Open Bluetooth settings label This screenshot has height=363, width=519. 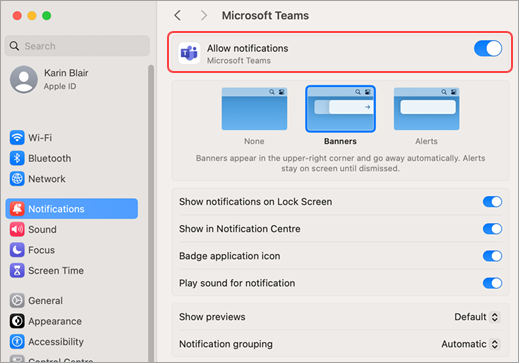coord(50,158)
